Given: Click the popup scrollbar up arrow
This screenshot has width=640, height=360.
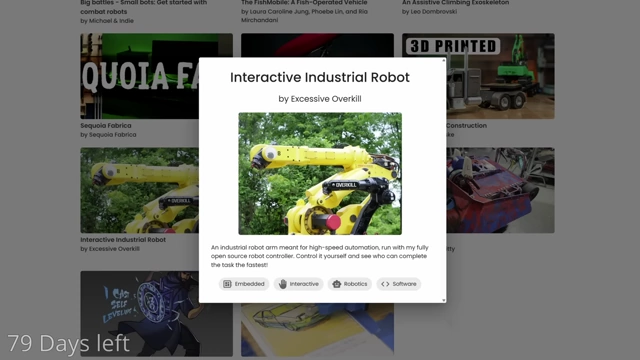Looking at the screenshot, I should click(444, 60).
